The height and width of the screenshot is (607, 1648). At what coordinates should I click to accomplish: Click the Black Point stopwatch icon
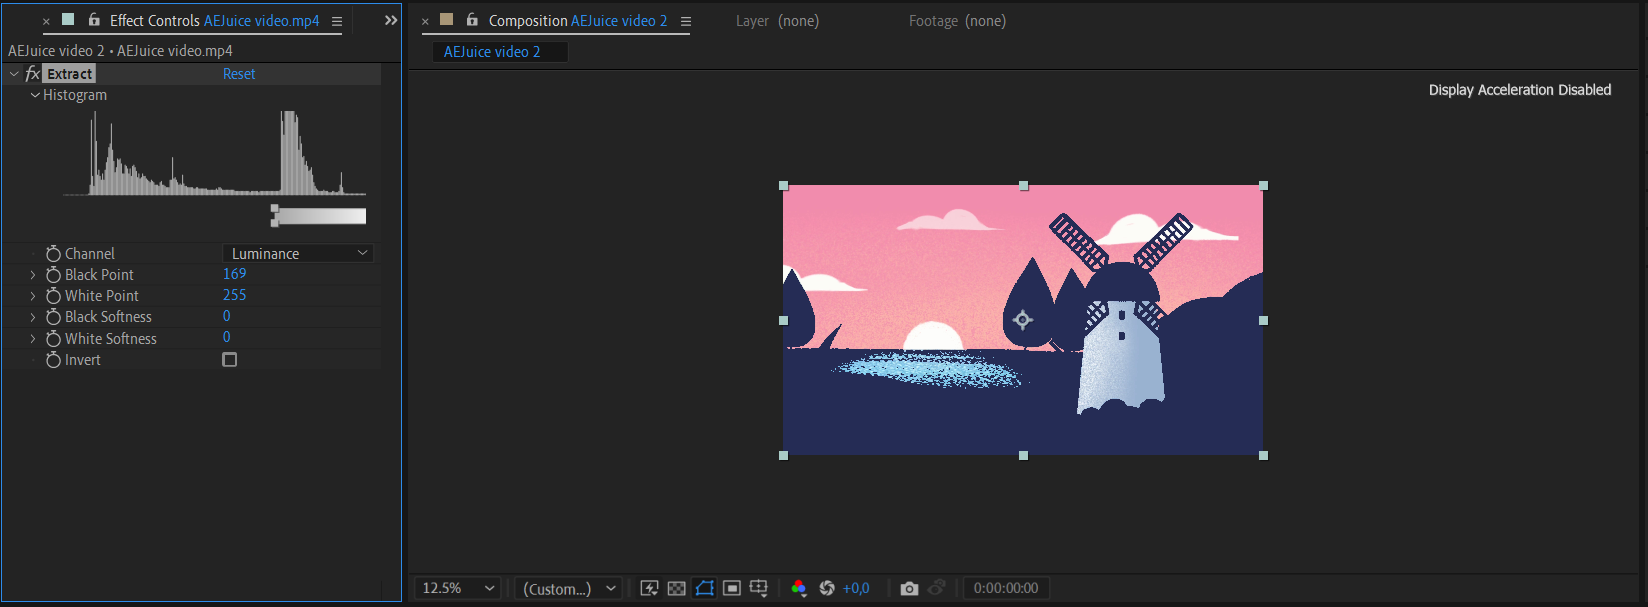54,275
